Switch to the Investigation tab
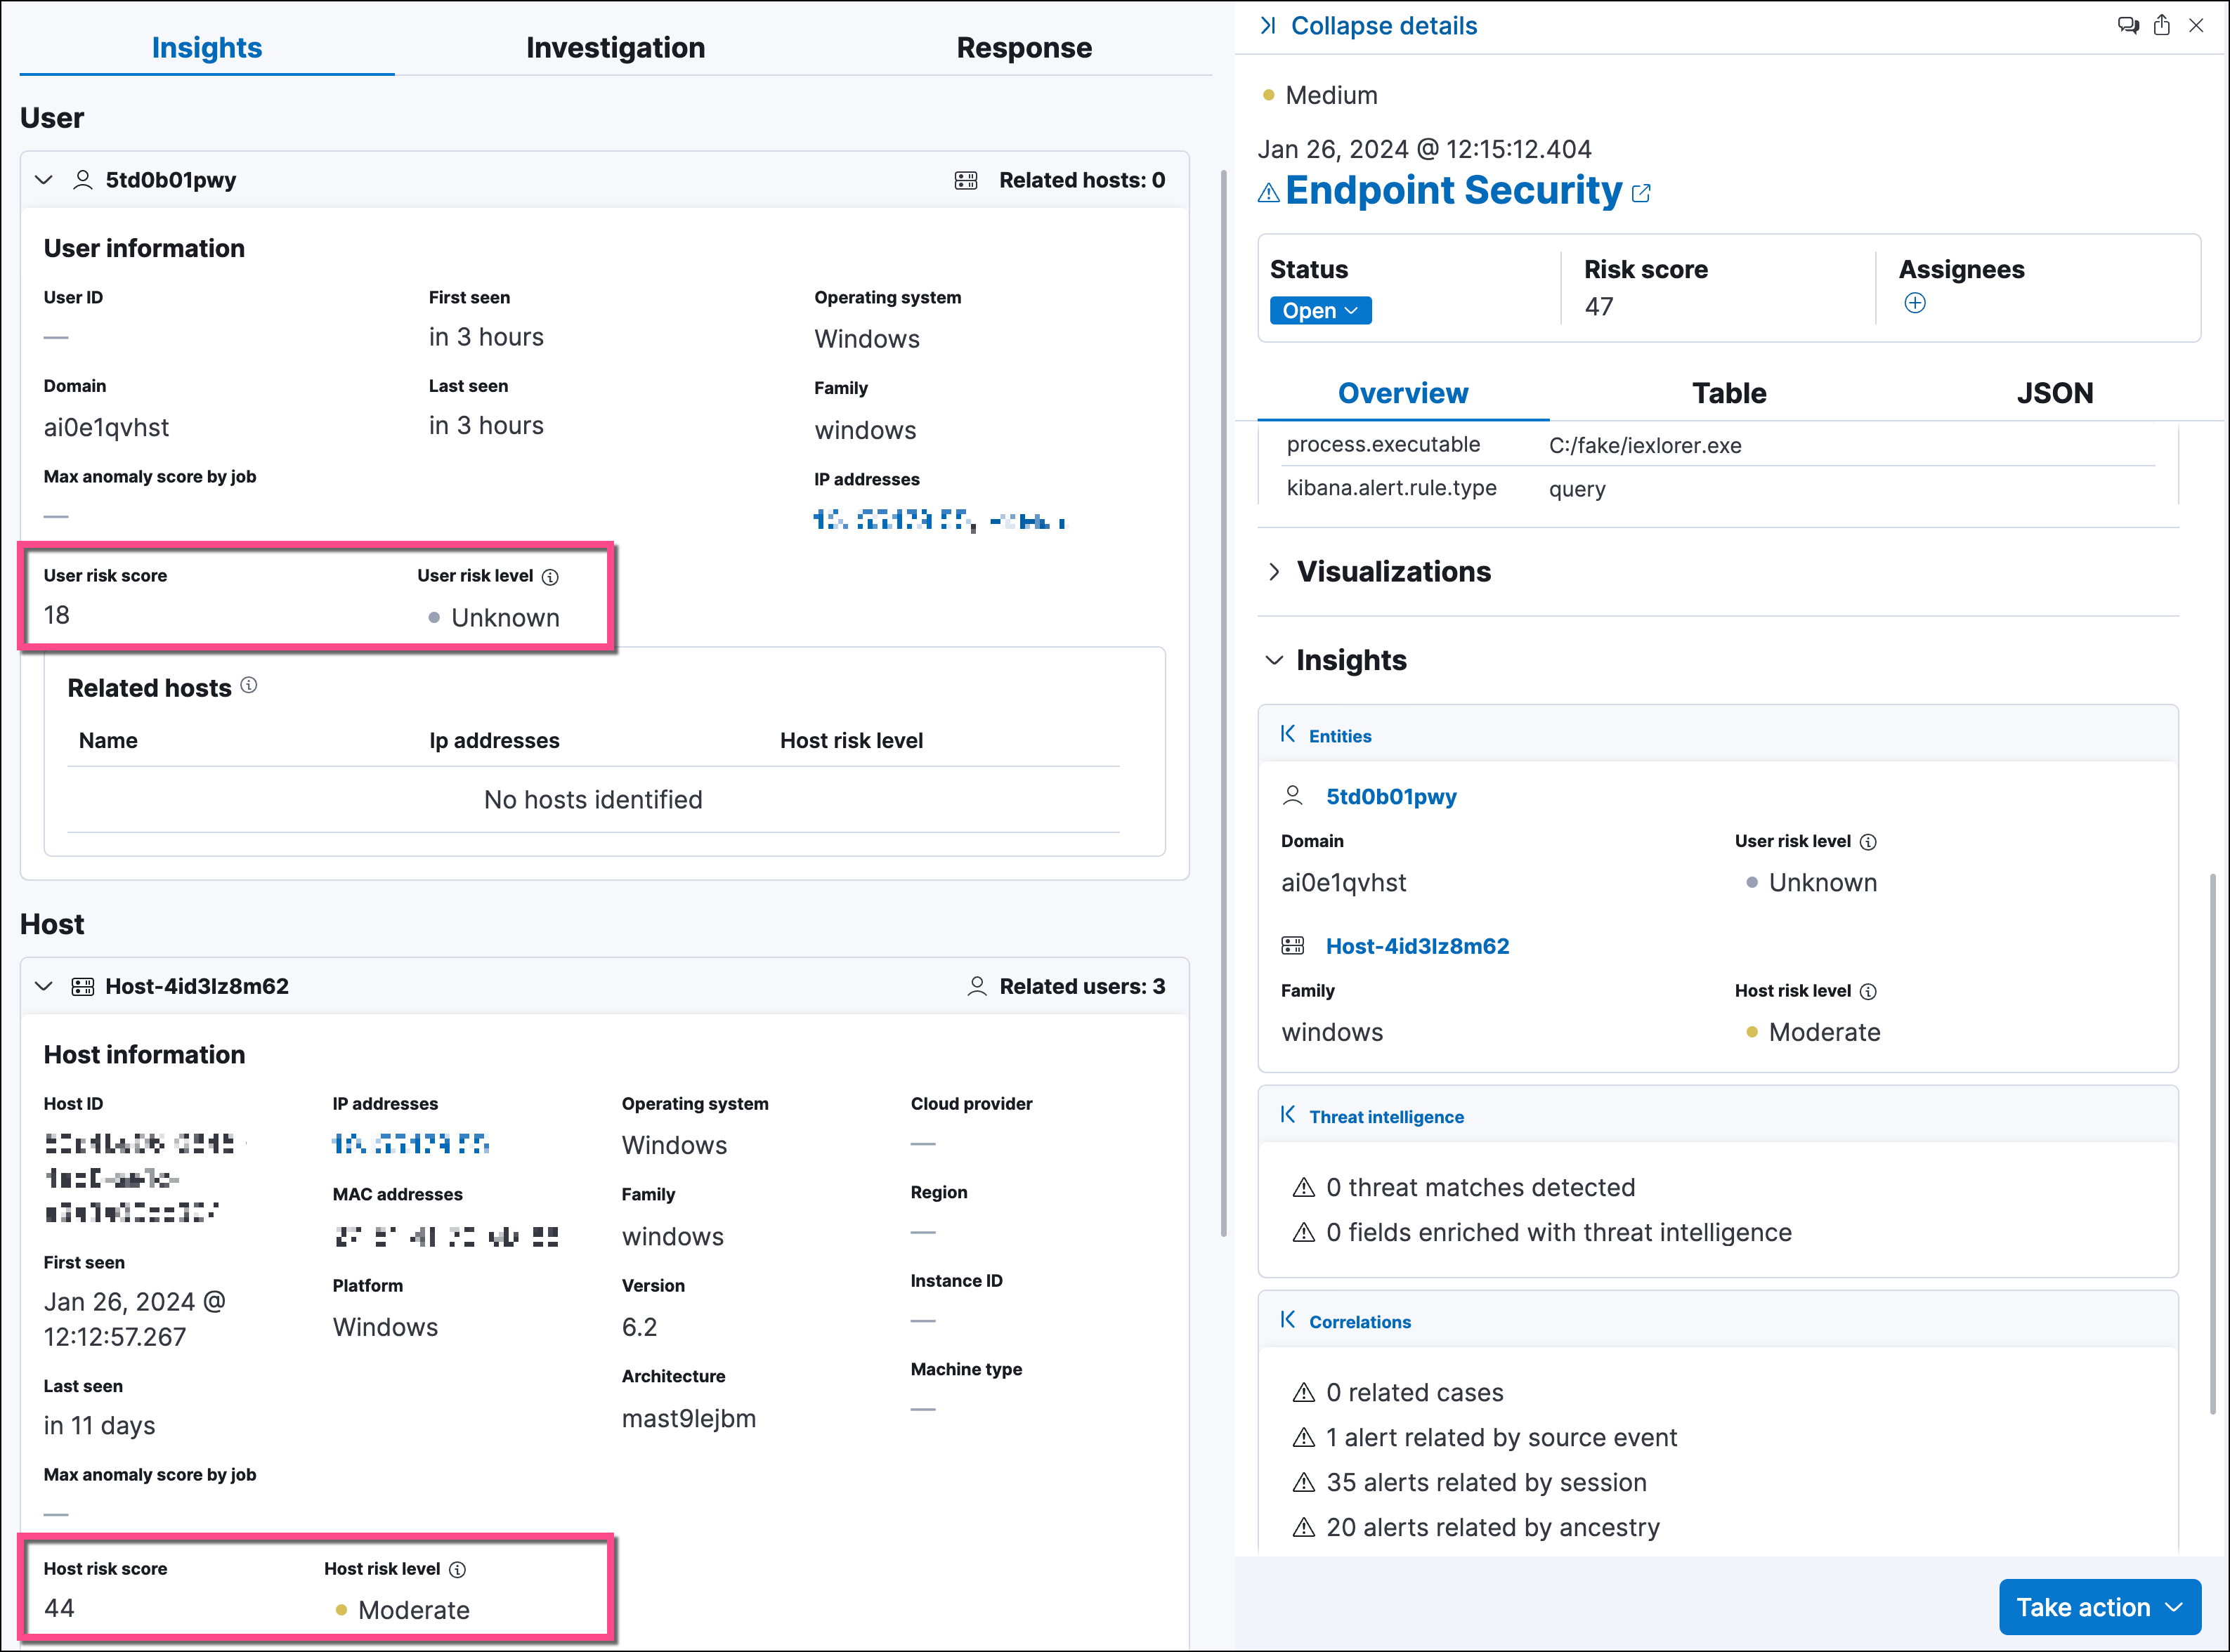This screenshot has width=2230, height=1652. pyautogui.click(x=615, y=48)
